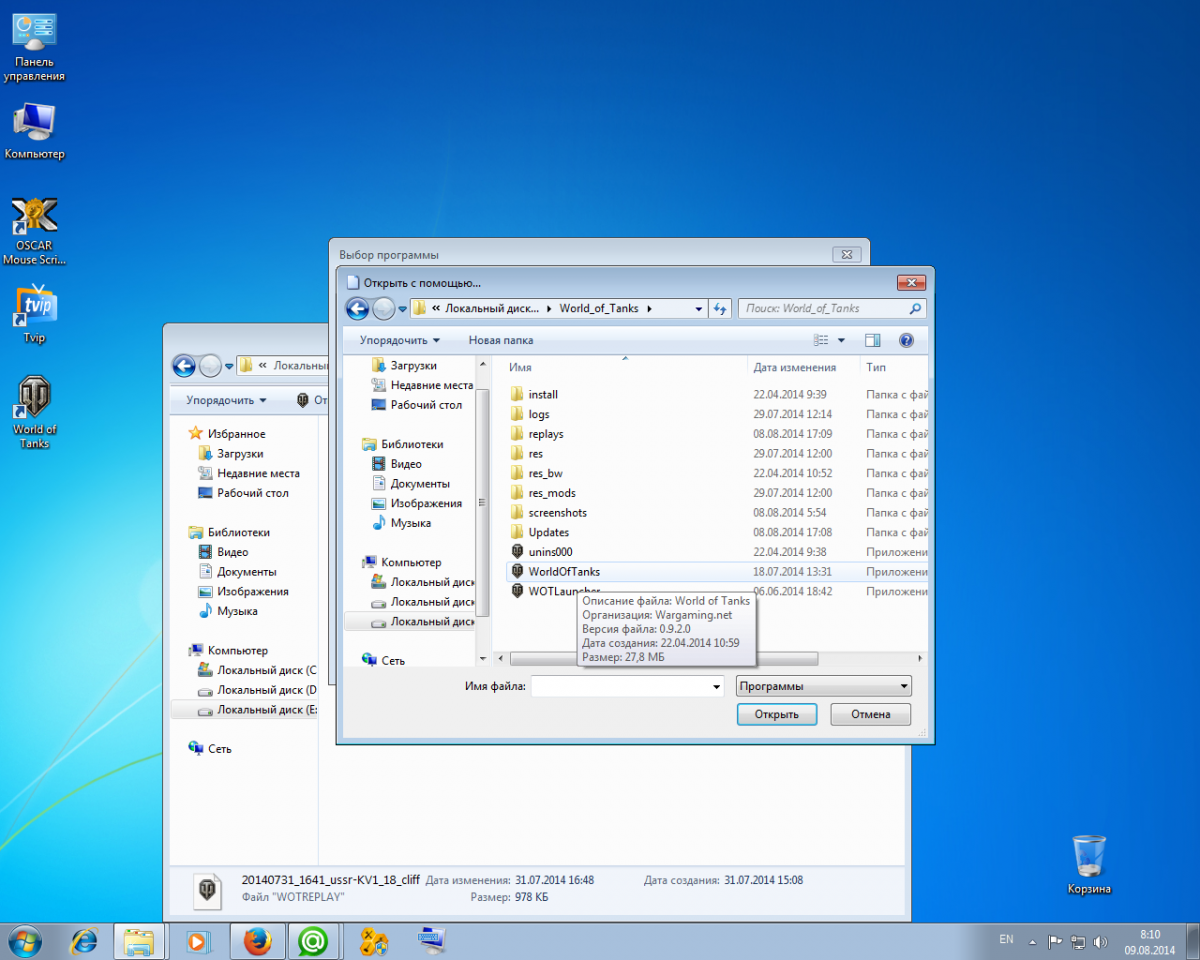Expand the Упорядочить menu in the dialog
The height and width of the screenshot is (960, 1200).
400,340
